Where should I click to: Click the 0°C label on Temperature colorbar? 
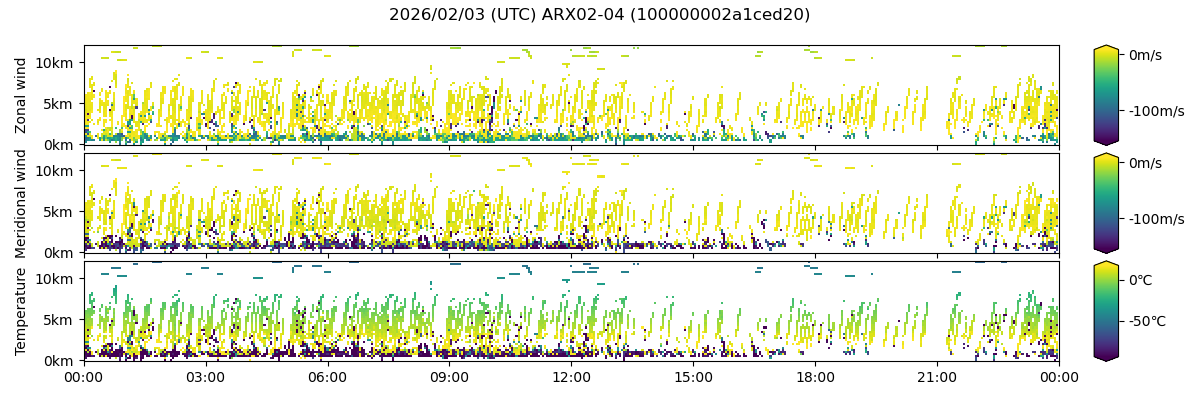(1140, 280)
